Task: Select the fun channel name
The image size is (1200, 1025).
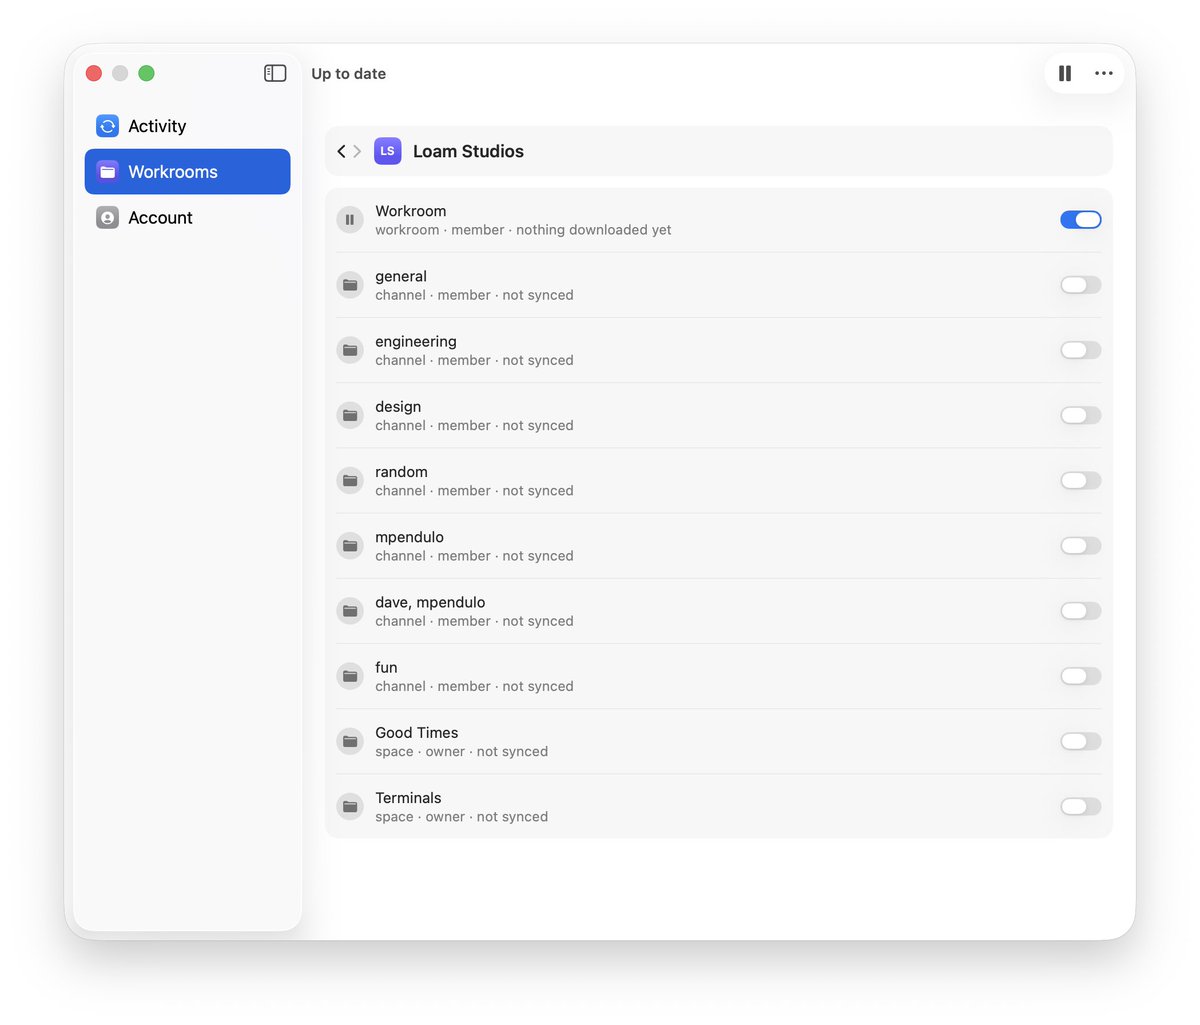Action: 386,667
